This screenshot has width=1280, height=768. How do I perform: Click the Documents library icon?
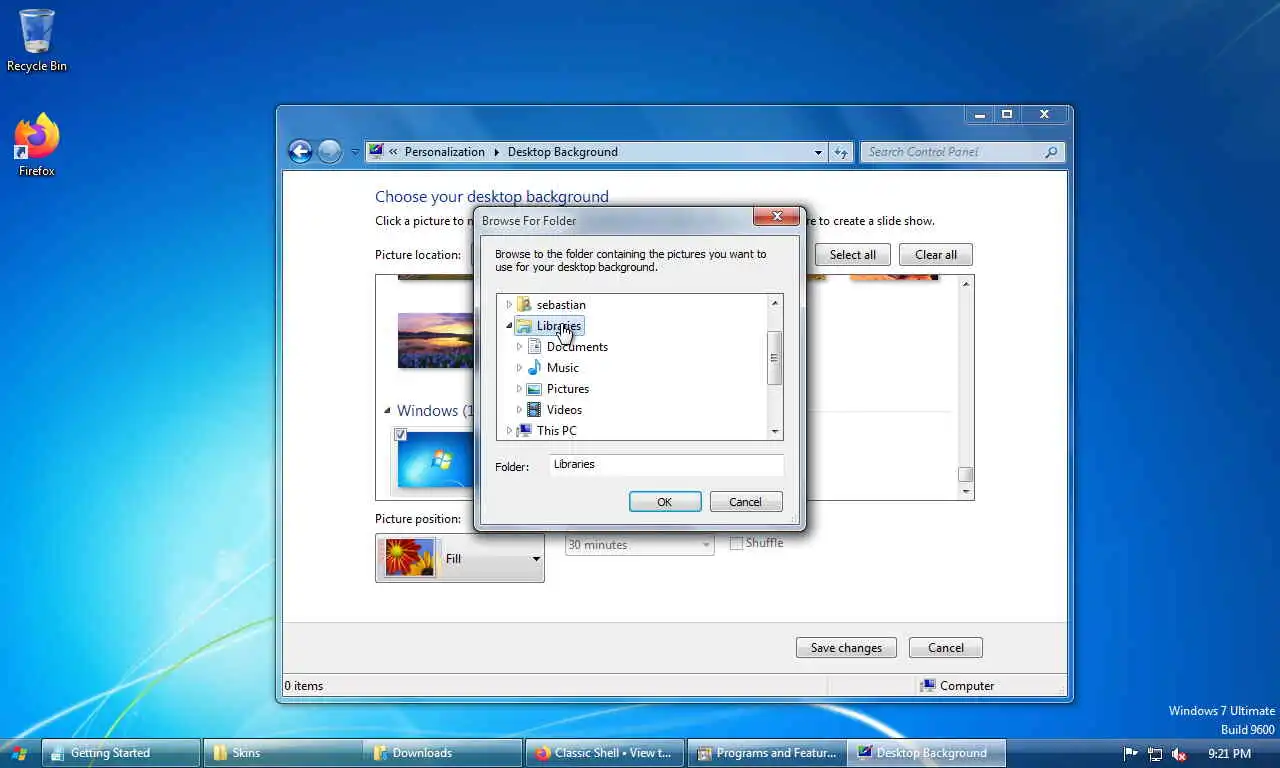tap(534, 346)
